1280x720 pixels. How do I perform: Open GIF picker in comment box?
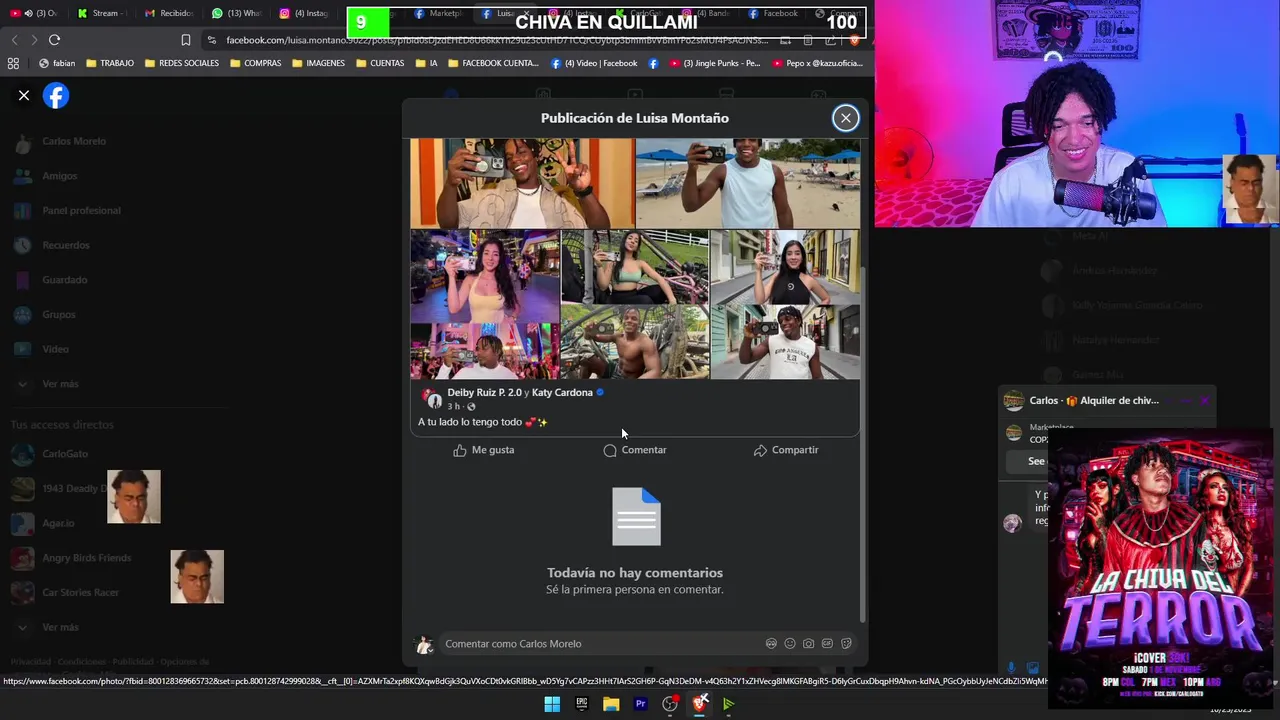pos(827,644)
